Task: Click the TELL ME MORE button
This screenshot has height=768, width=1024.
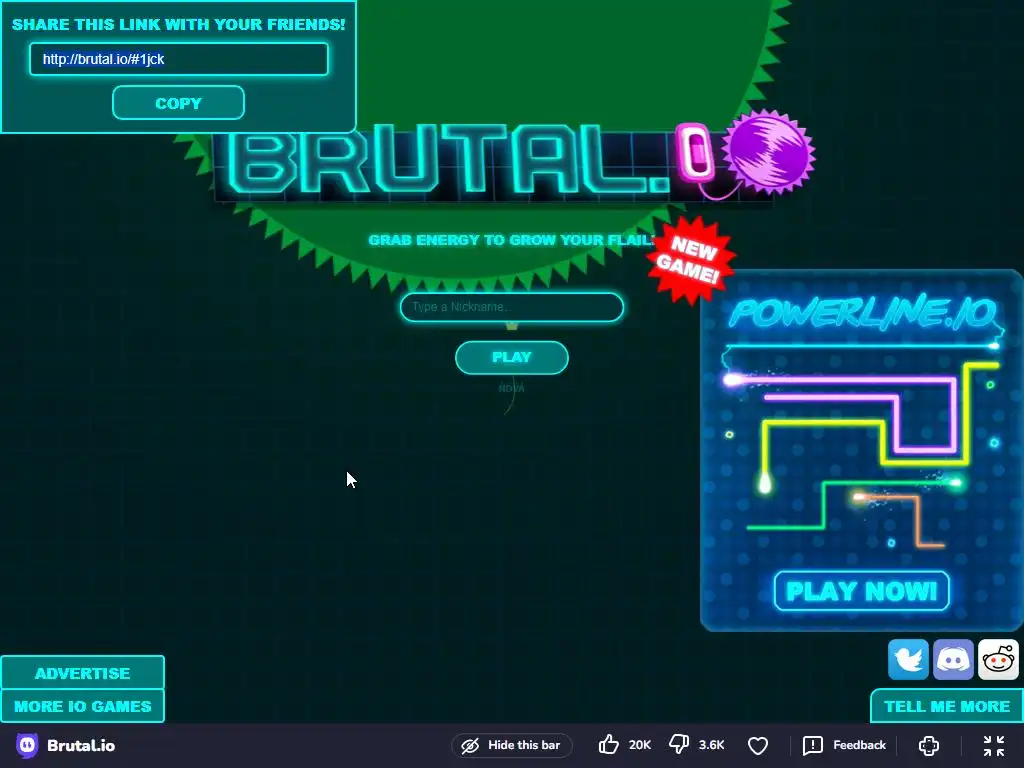Action: tap(947, 706)
